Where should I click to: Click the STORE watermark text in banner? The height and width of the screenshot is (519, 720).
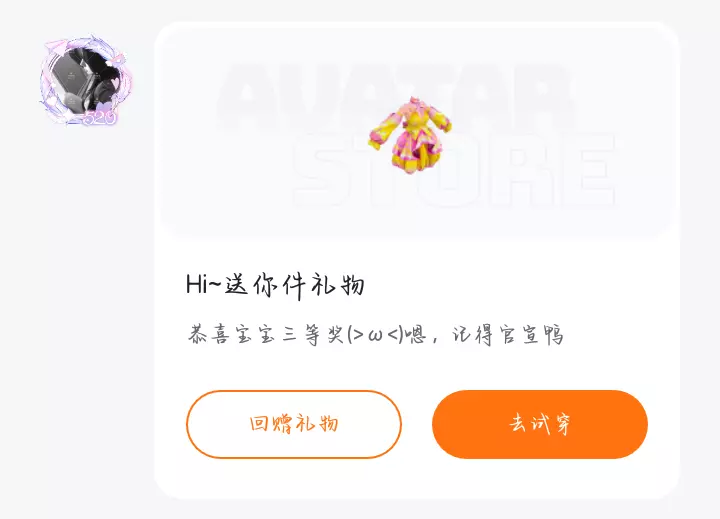tap(454, 170)
